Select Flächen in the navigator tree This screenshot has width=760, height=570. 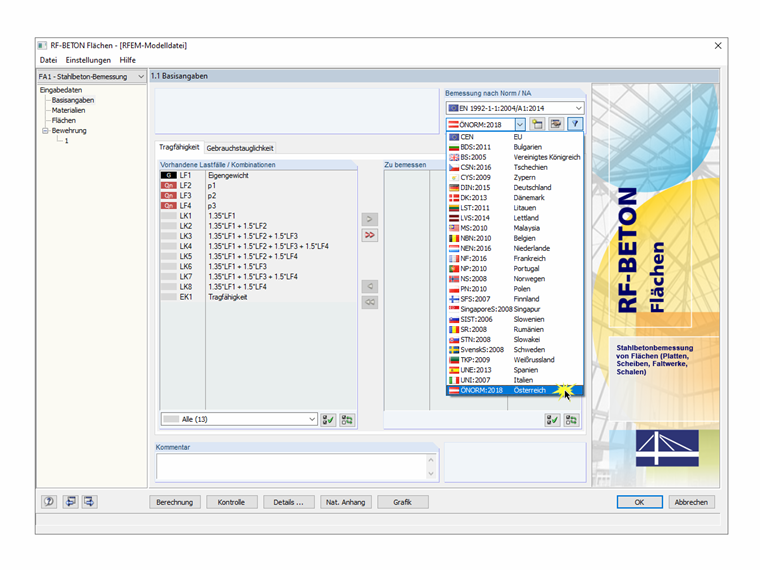63,121
